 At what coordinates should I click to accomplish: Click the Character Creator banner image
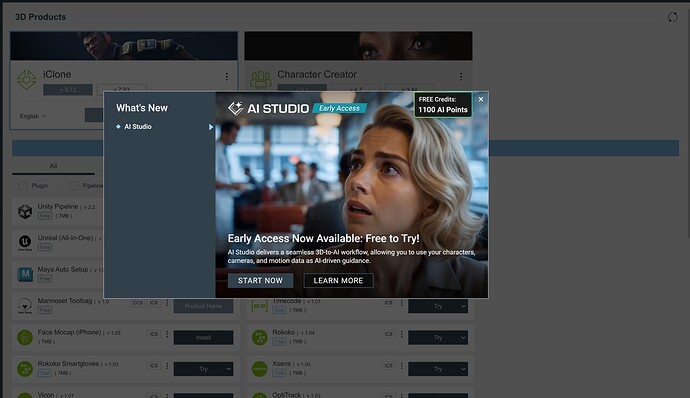pos(358,46)
